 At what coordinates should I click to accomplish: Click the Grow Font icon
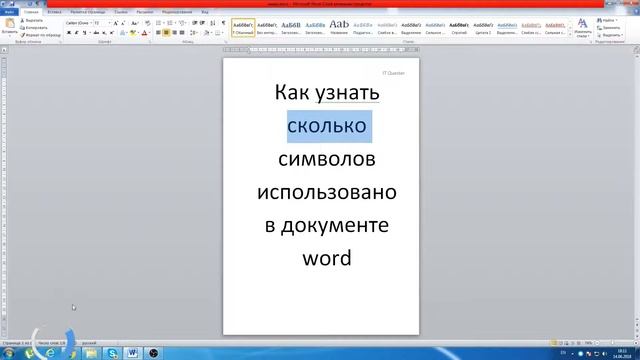coord(116,23)
